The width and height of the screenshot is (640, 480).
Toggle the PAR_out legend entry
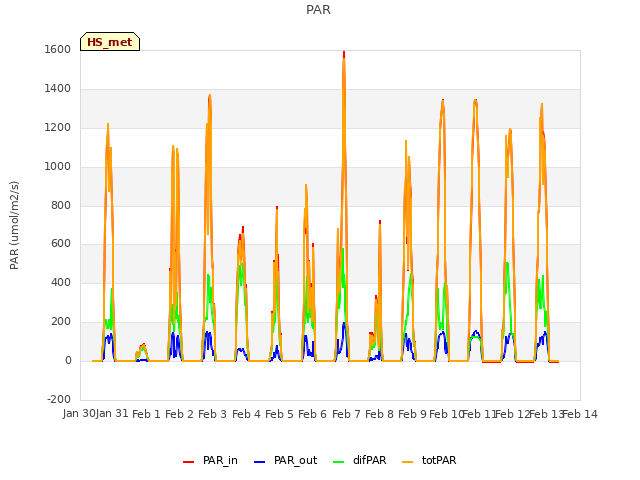click(285, 460)
